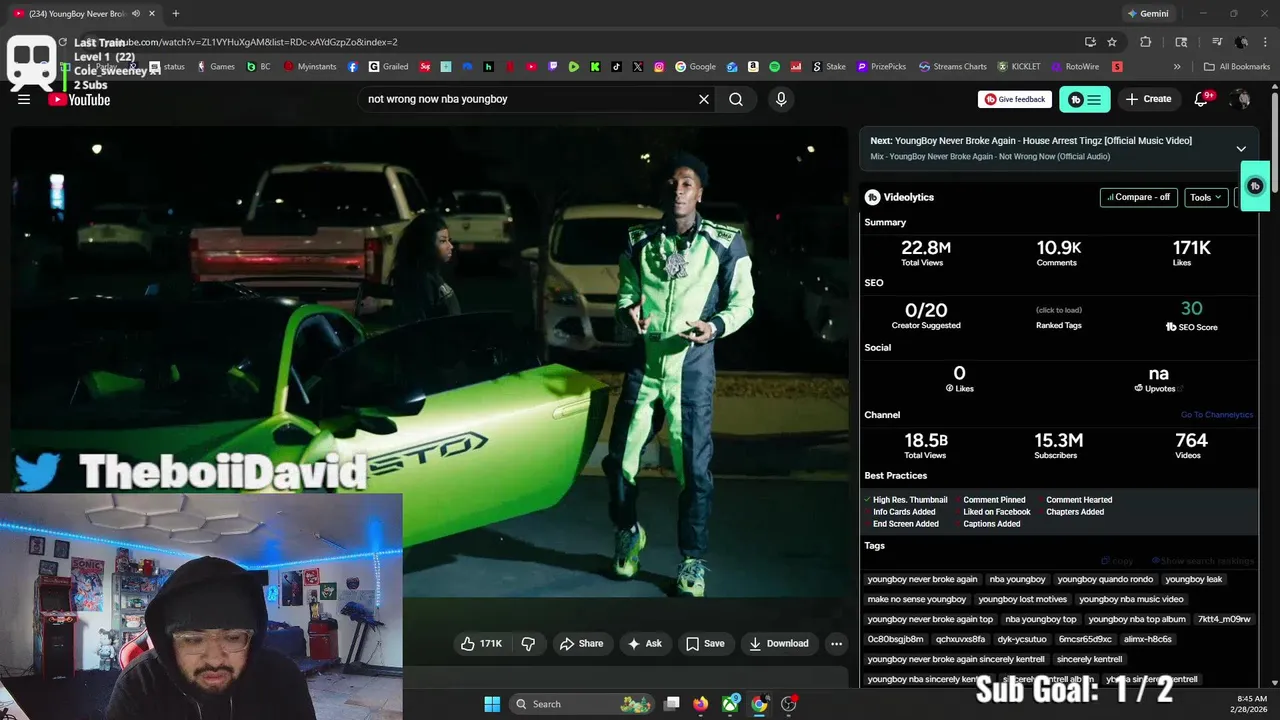Viewport: 1280px width, 720px height.
Task: Select the 'make no sense youngboy' tag
Action: tap(917, 599)
